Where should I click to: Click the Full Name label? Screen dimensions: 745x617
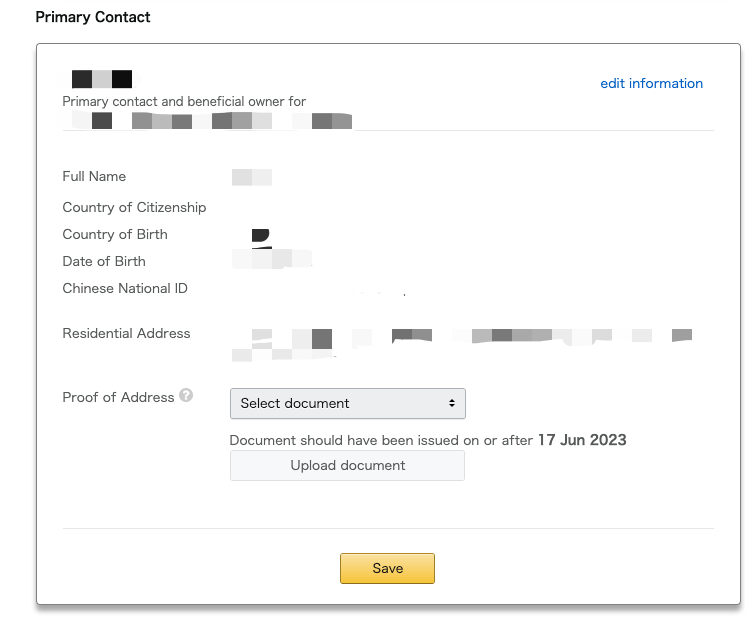pos(94,176)
